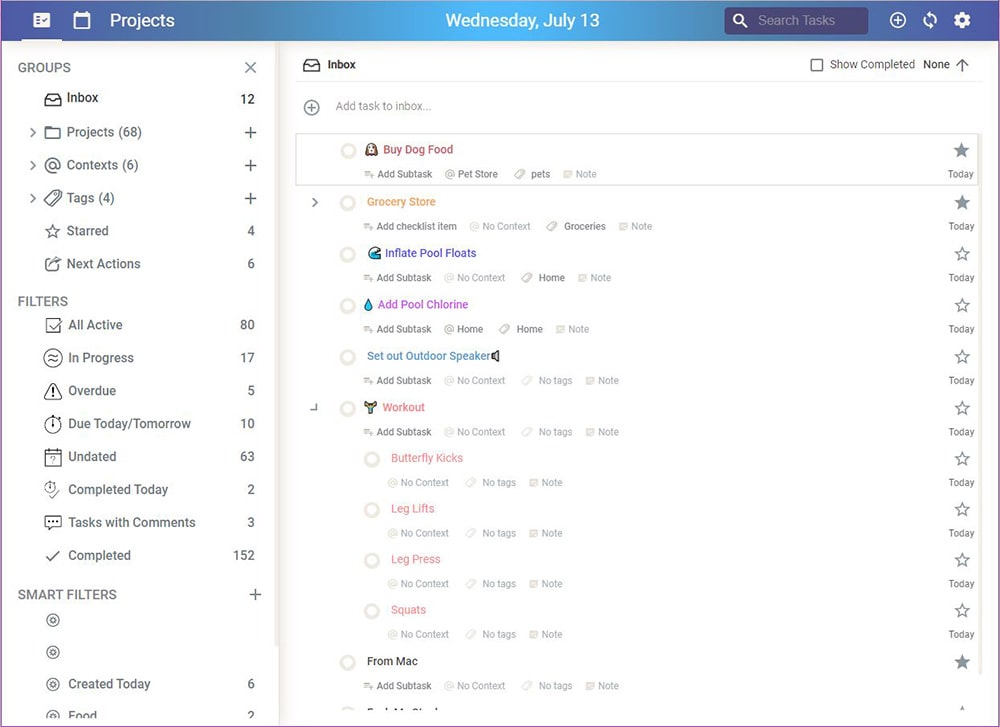Enable the Show Completed checkbox
The width and height of the screenshot is (1000, 727).
(817, 65)
